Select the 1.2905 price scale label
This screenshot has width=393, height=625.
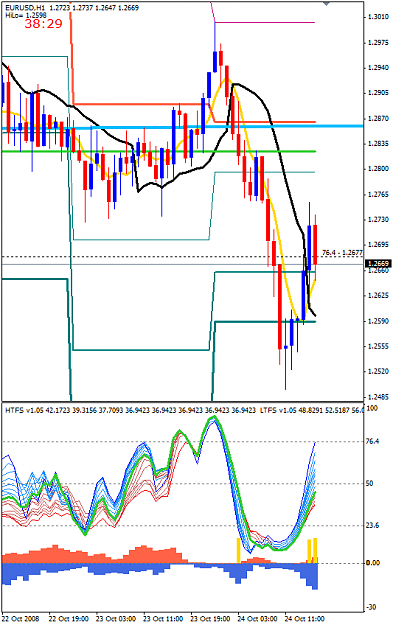(377, 93)
